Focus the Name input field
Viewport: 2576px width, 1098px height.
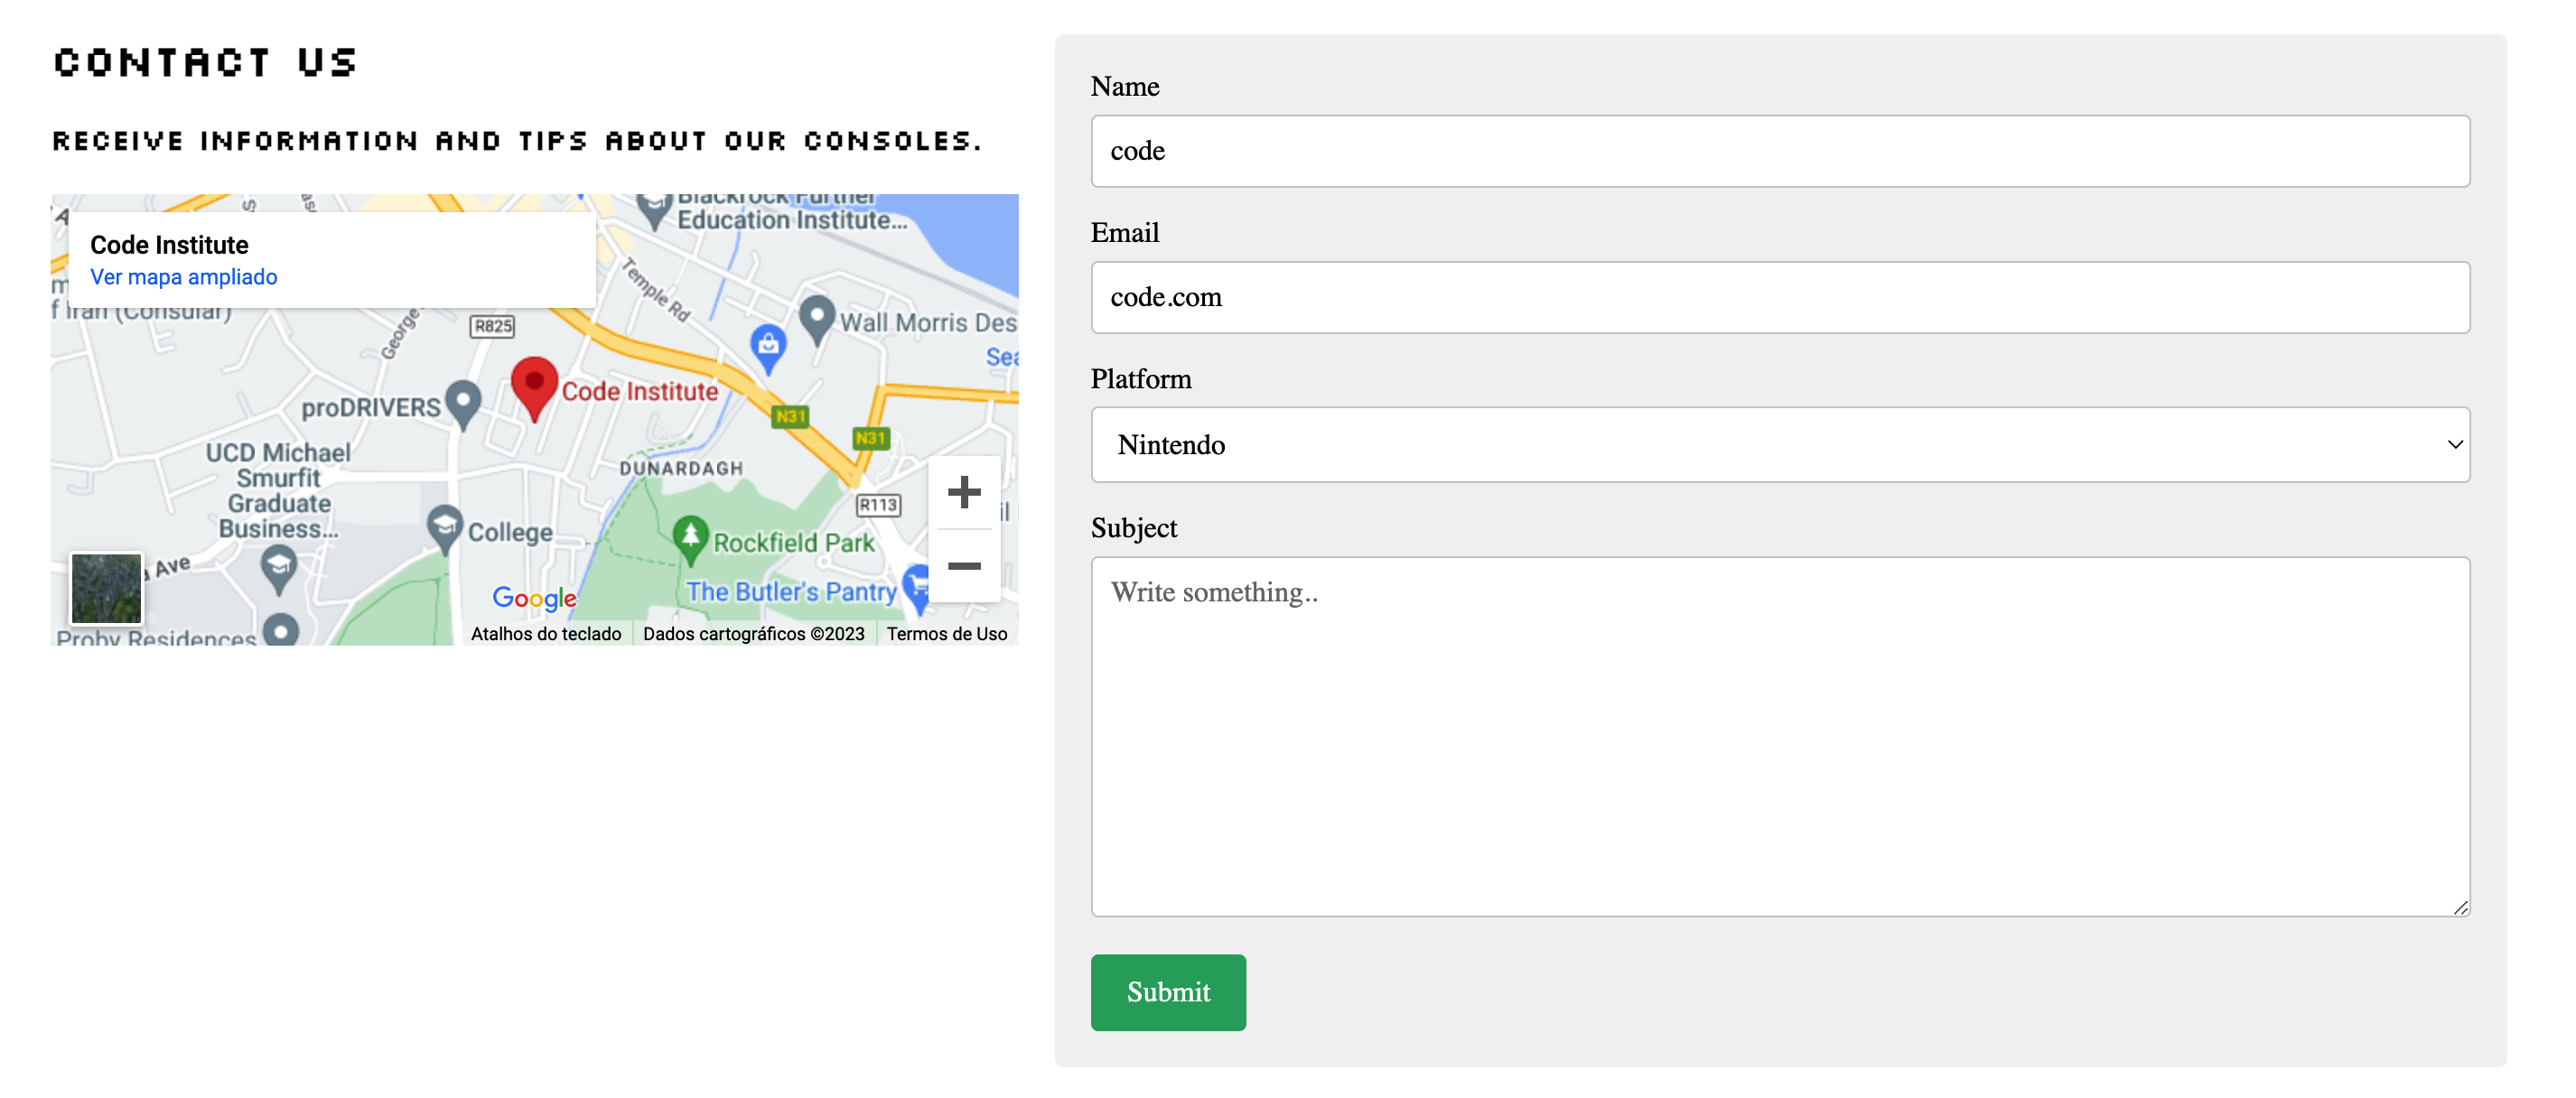(1779, 151)
